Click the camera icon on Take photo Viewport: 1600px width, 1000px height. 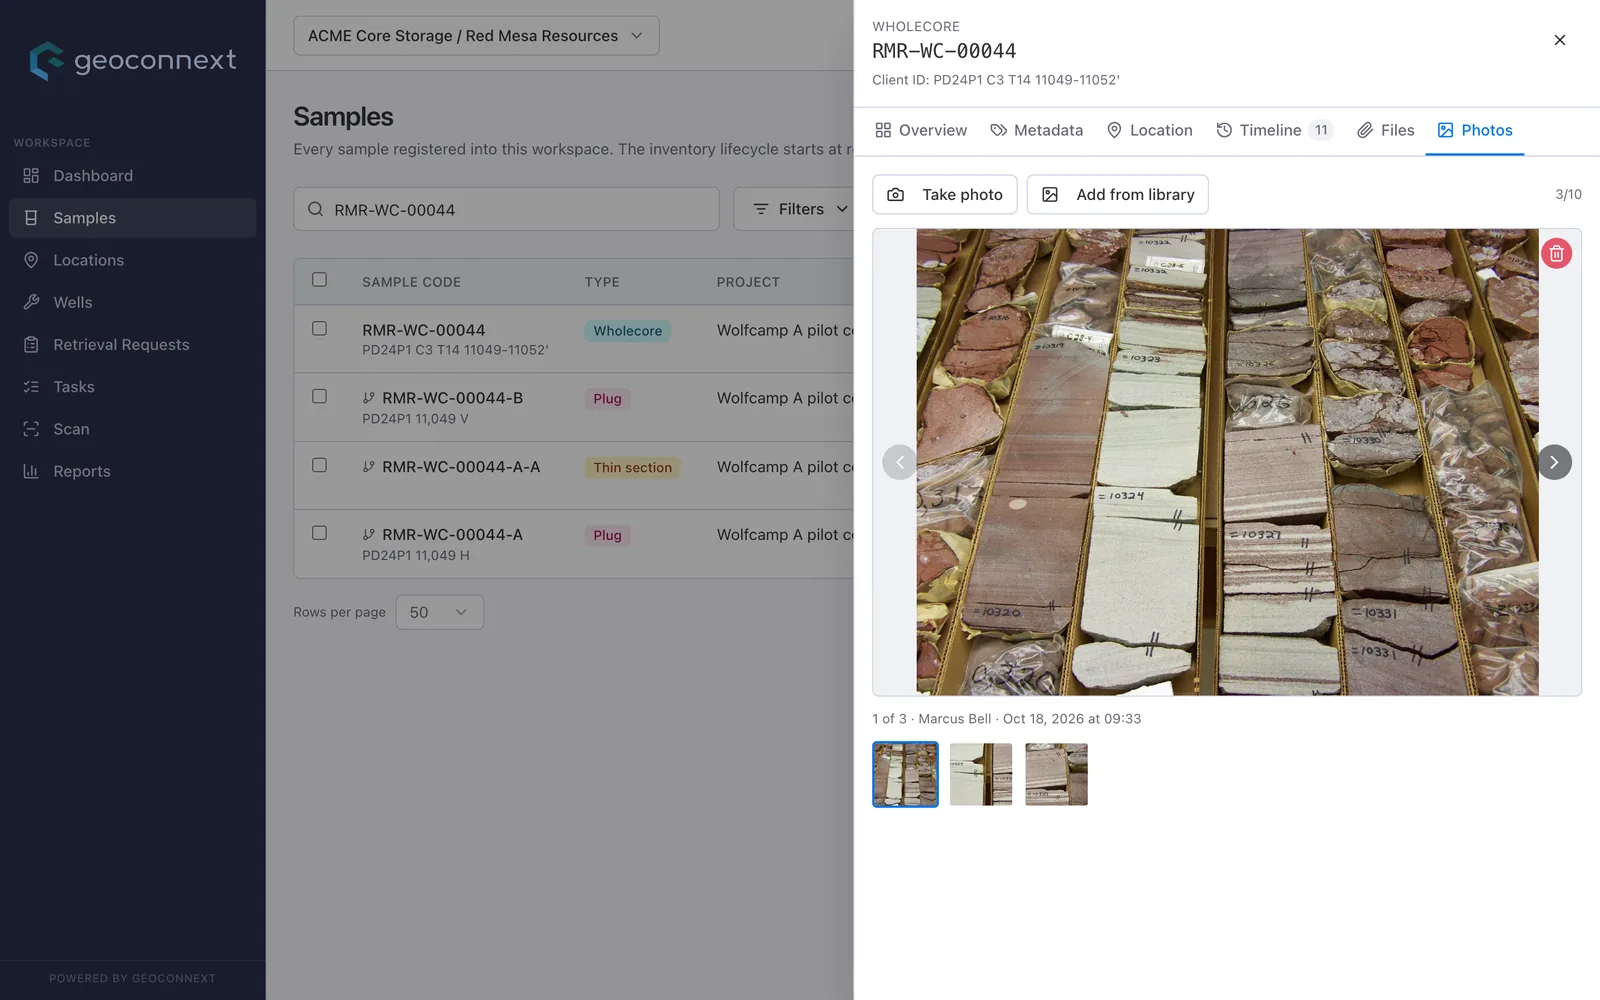click(896, 195)
